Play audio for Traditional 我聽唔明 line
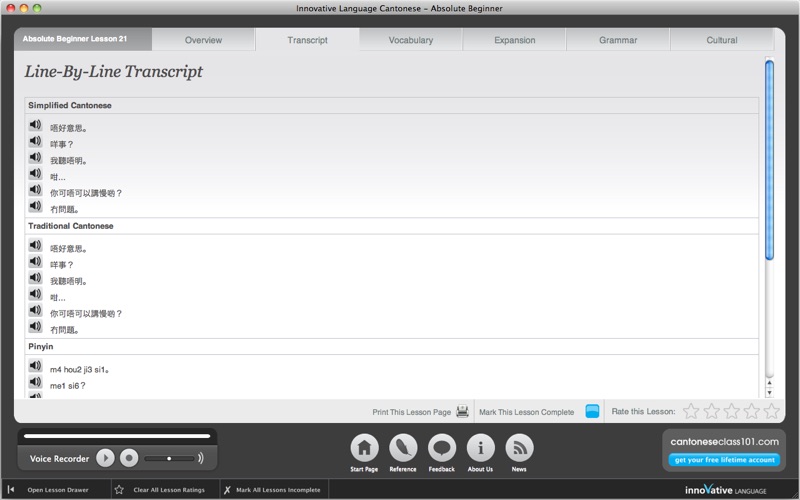 [x=35, y=278]
